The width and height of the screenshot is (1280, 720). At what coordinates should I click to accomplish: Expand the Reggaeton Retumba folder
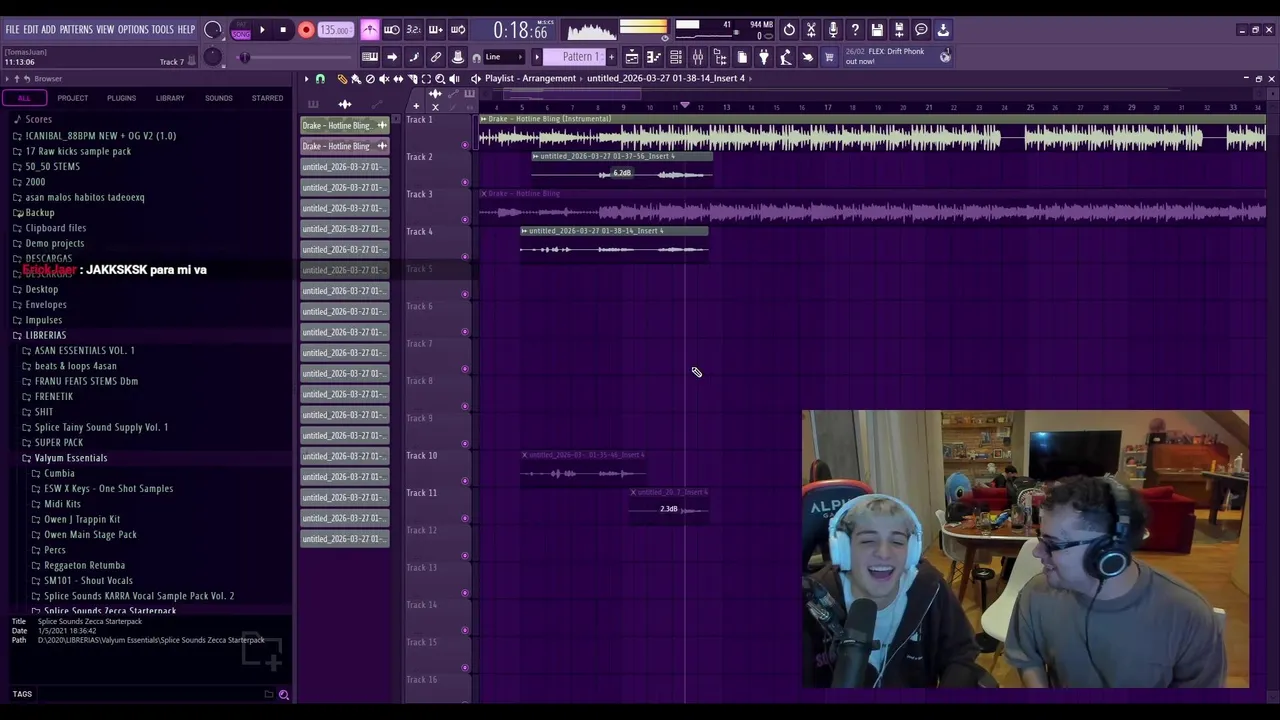coord(84,565)
